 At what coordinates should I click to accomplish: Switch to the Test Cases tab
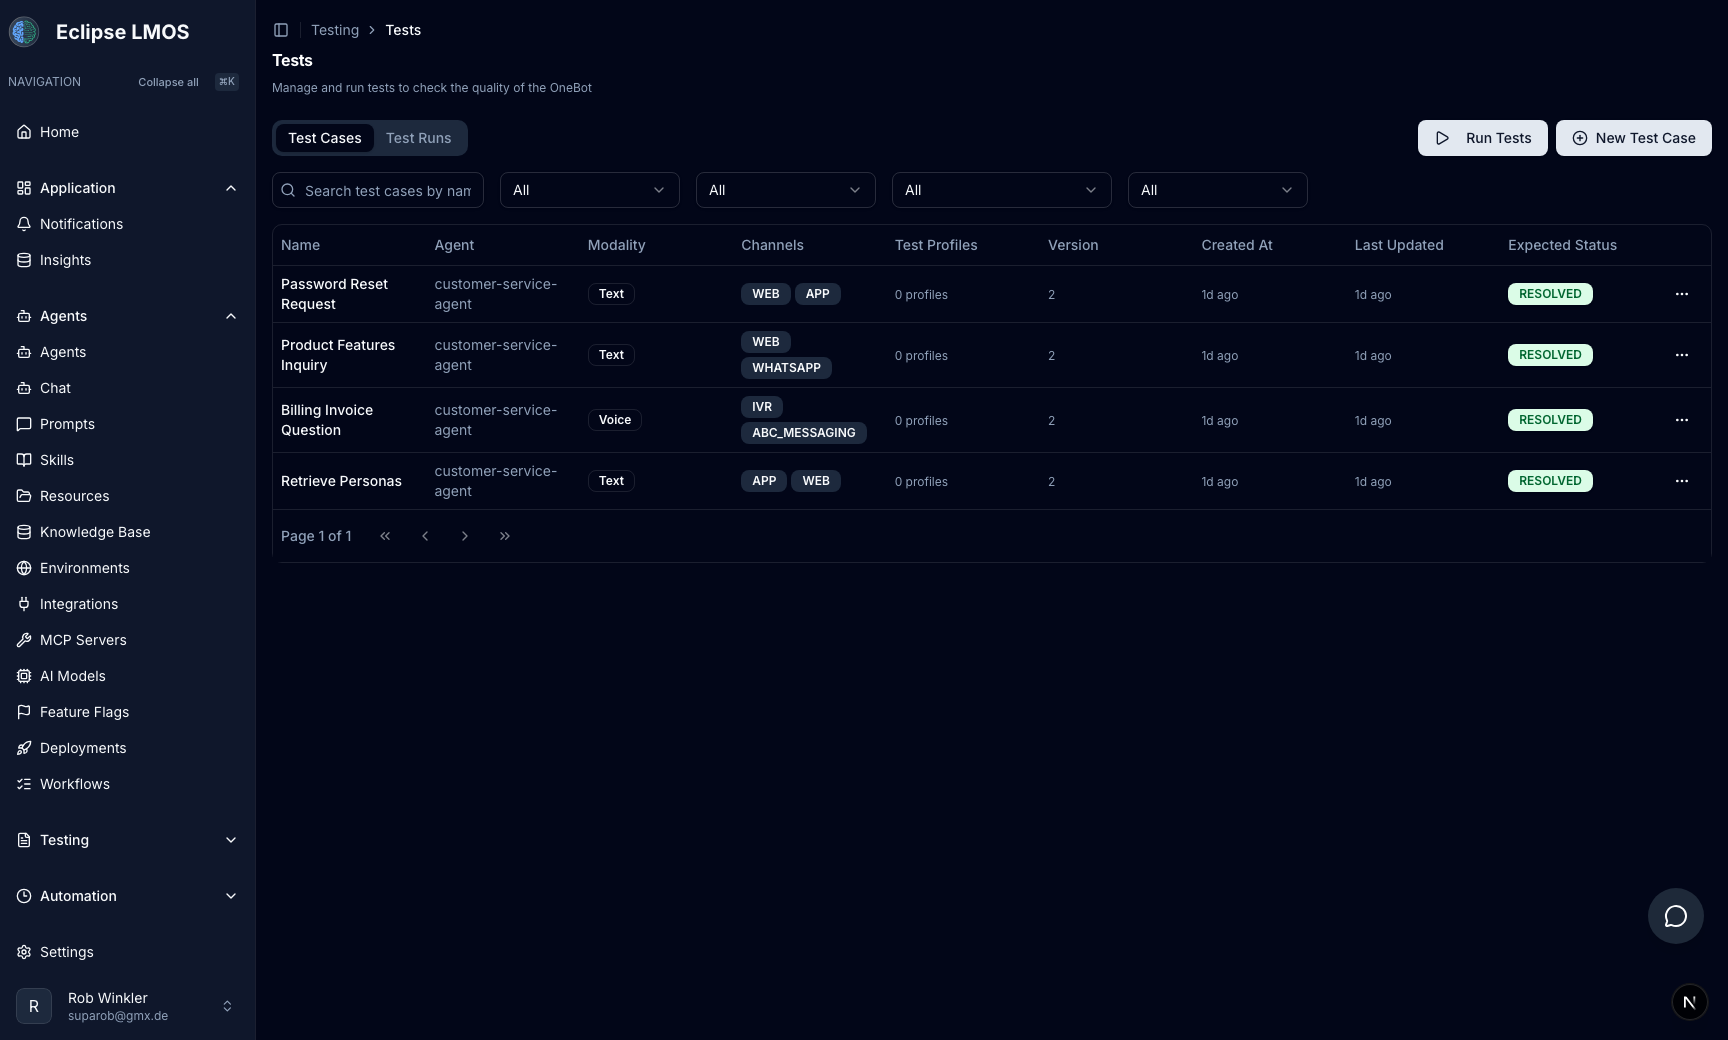coord(325,138)
